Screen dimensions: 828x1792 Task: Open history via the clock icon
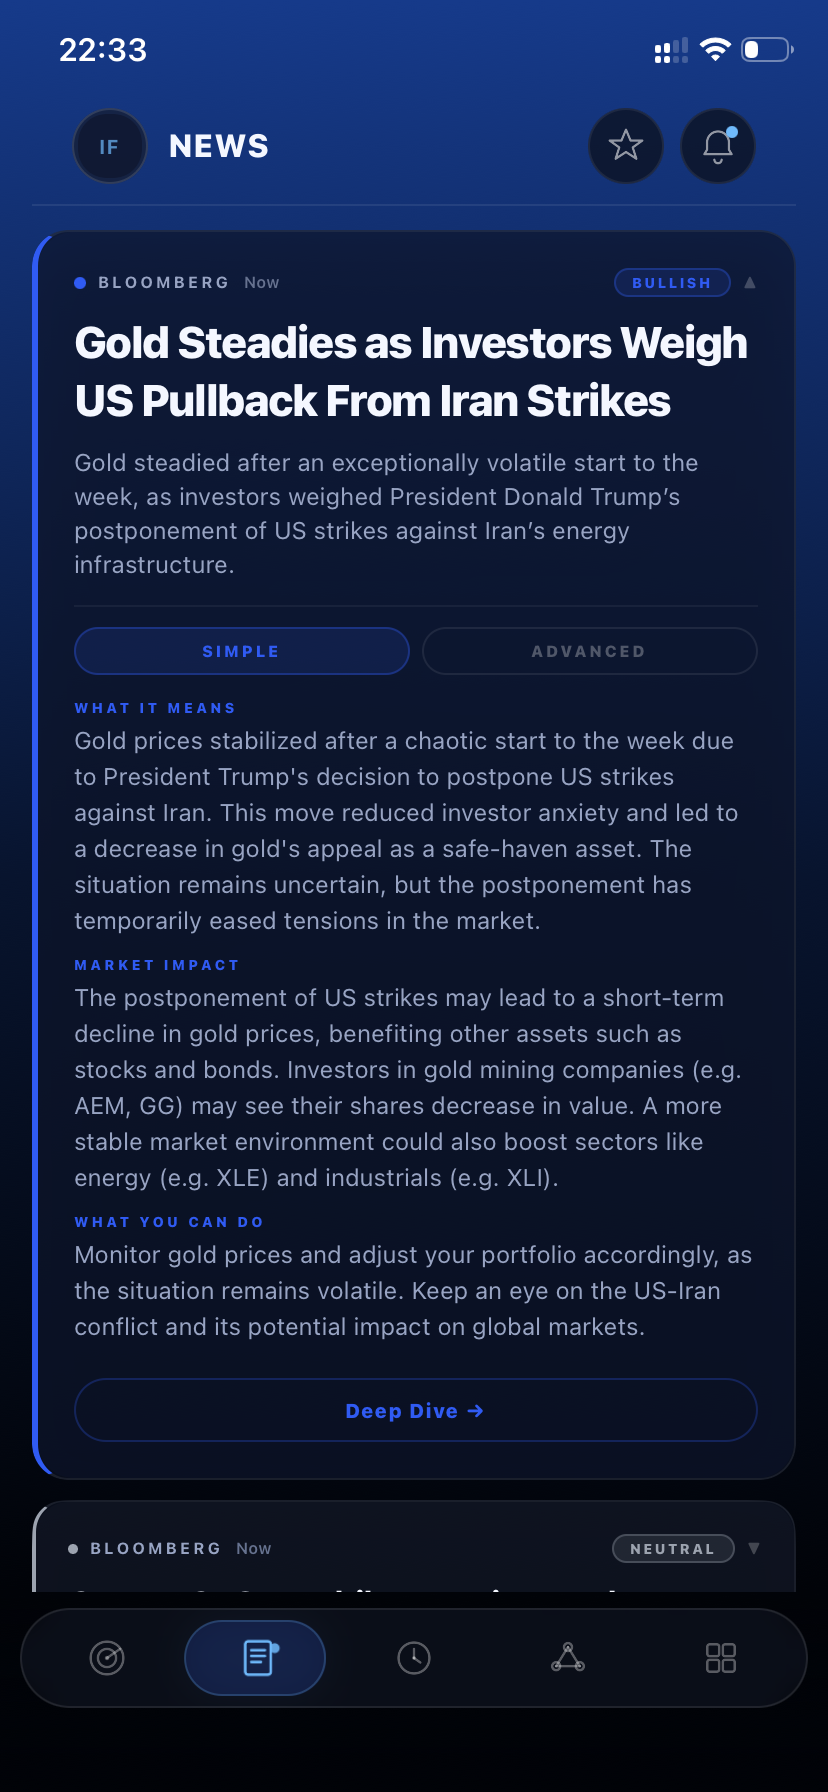click(414, 1657)
